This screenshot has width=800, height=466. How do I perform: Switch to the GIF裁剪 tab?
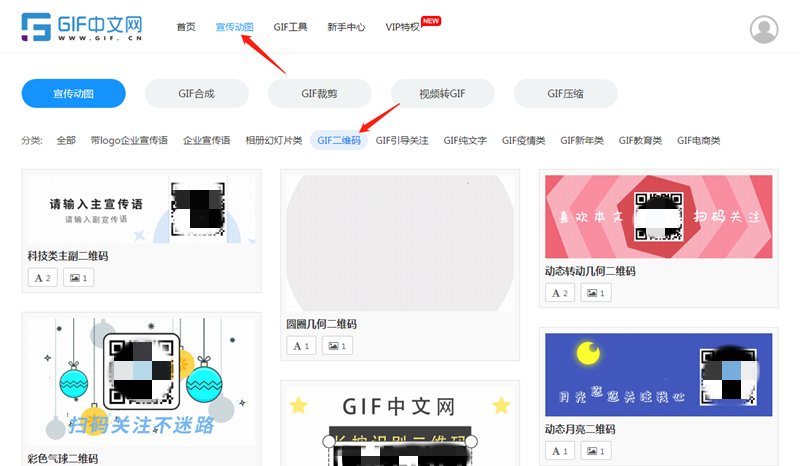click(x=319, y=93)
